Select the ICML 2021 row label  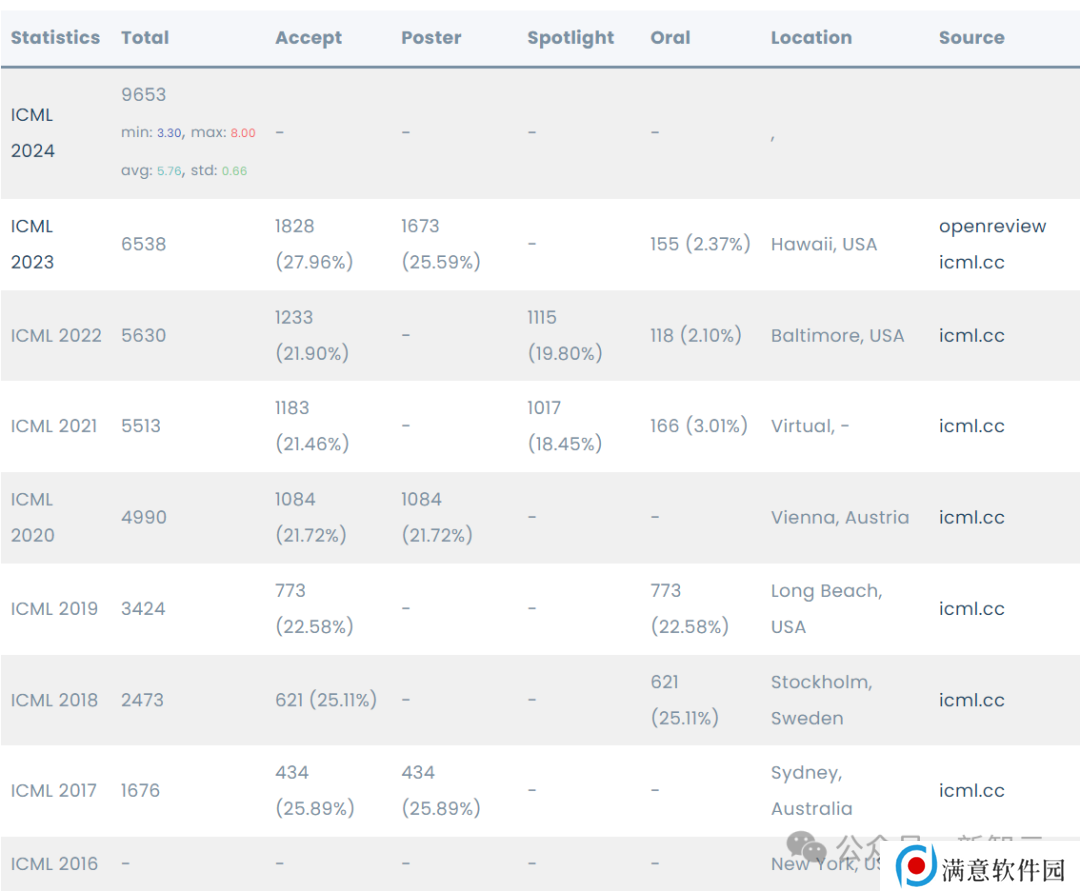coord(54,426)
